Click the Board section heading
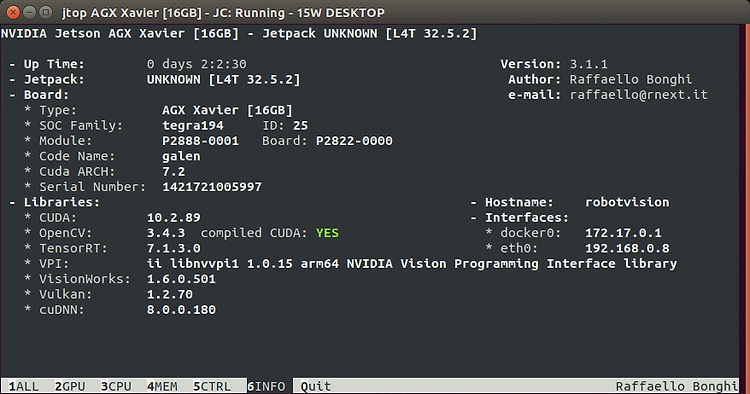 coord(46,95)
